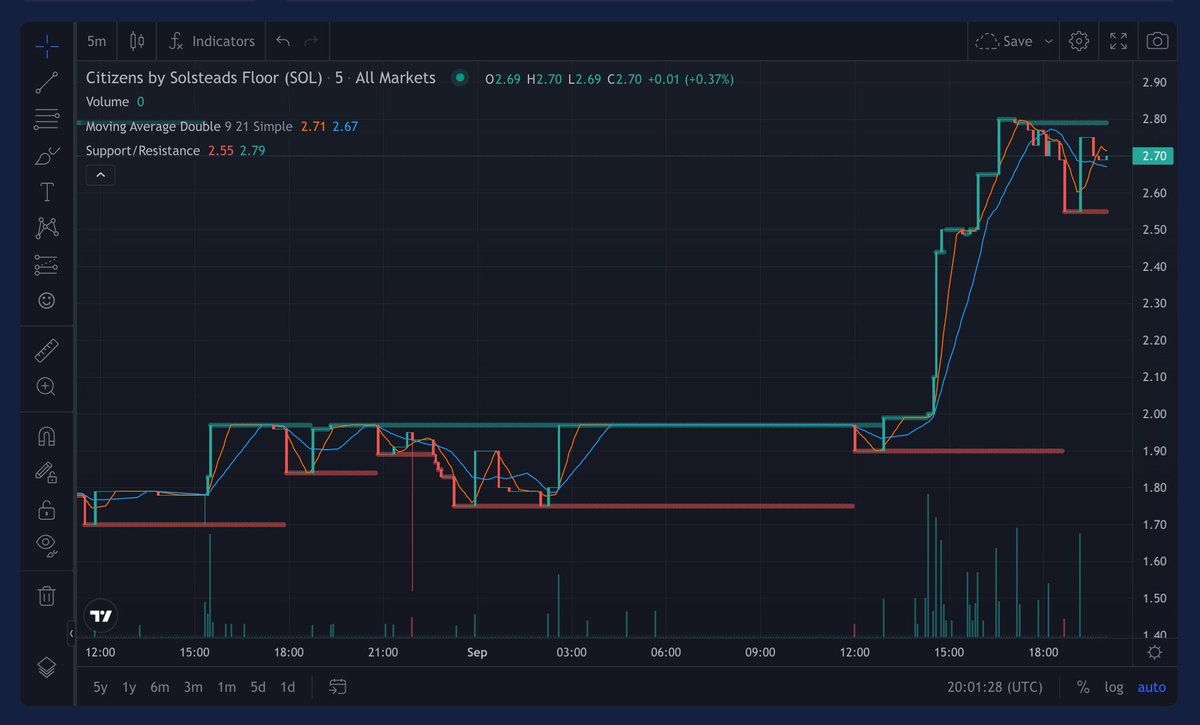Click the TradingView logo on the chart
This screenshot has width=1200, height=725.
[100, 616]
